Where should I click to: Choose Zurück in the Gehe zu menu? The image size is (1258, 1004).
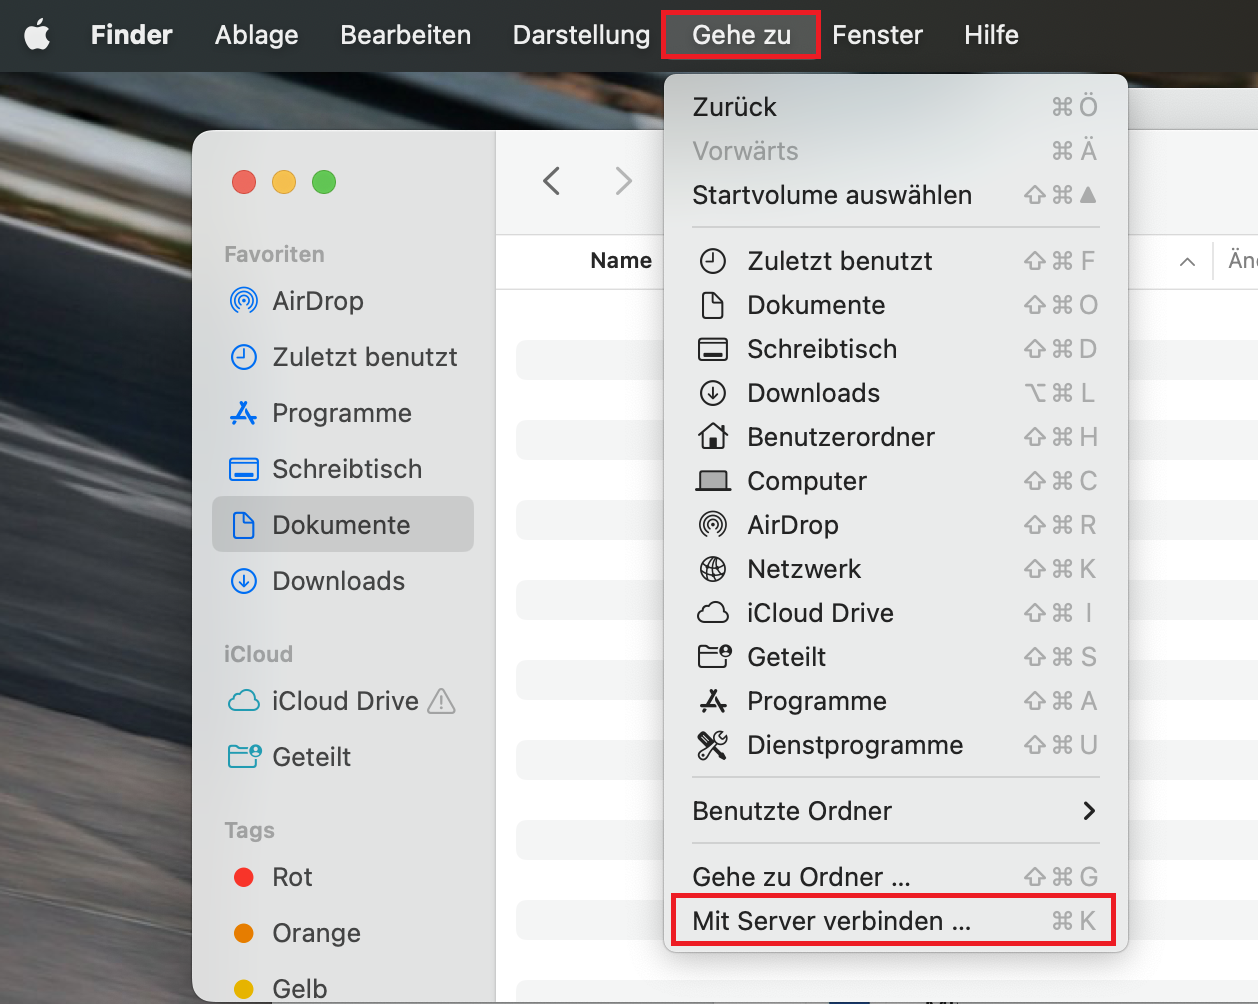tap(896, 107)
